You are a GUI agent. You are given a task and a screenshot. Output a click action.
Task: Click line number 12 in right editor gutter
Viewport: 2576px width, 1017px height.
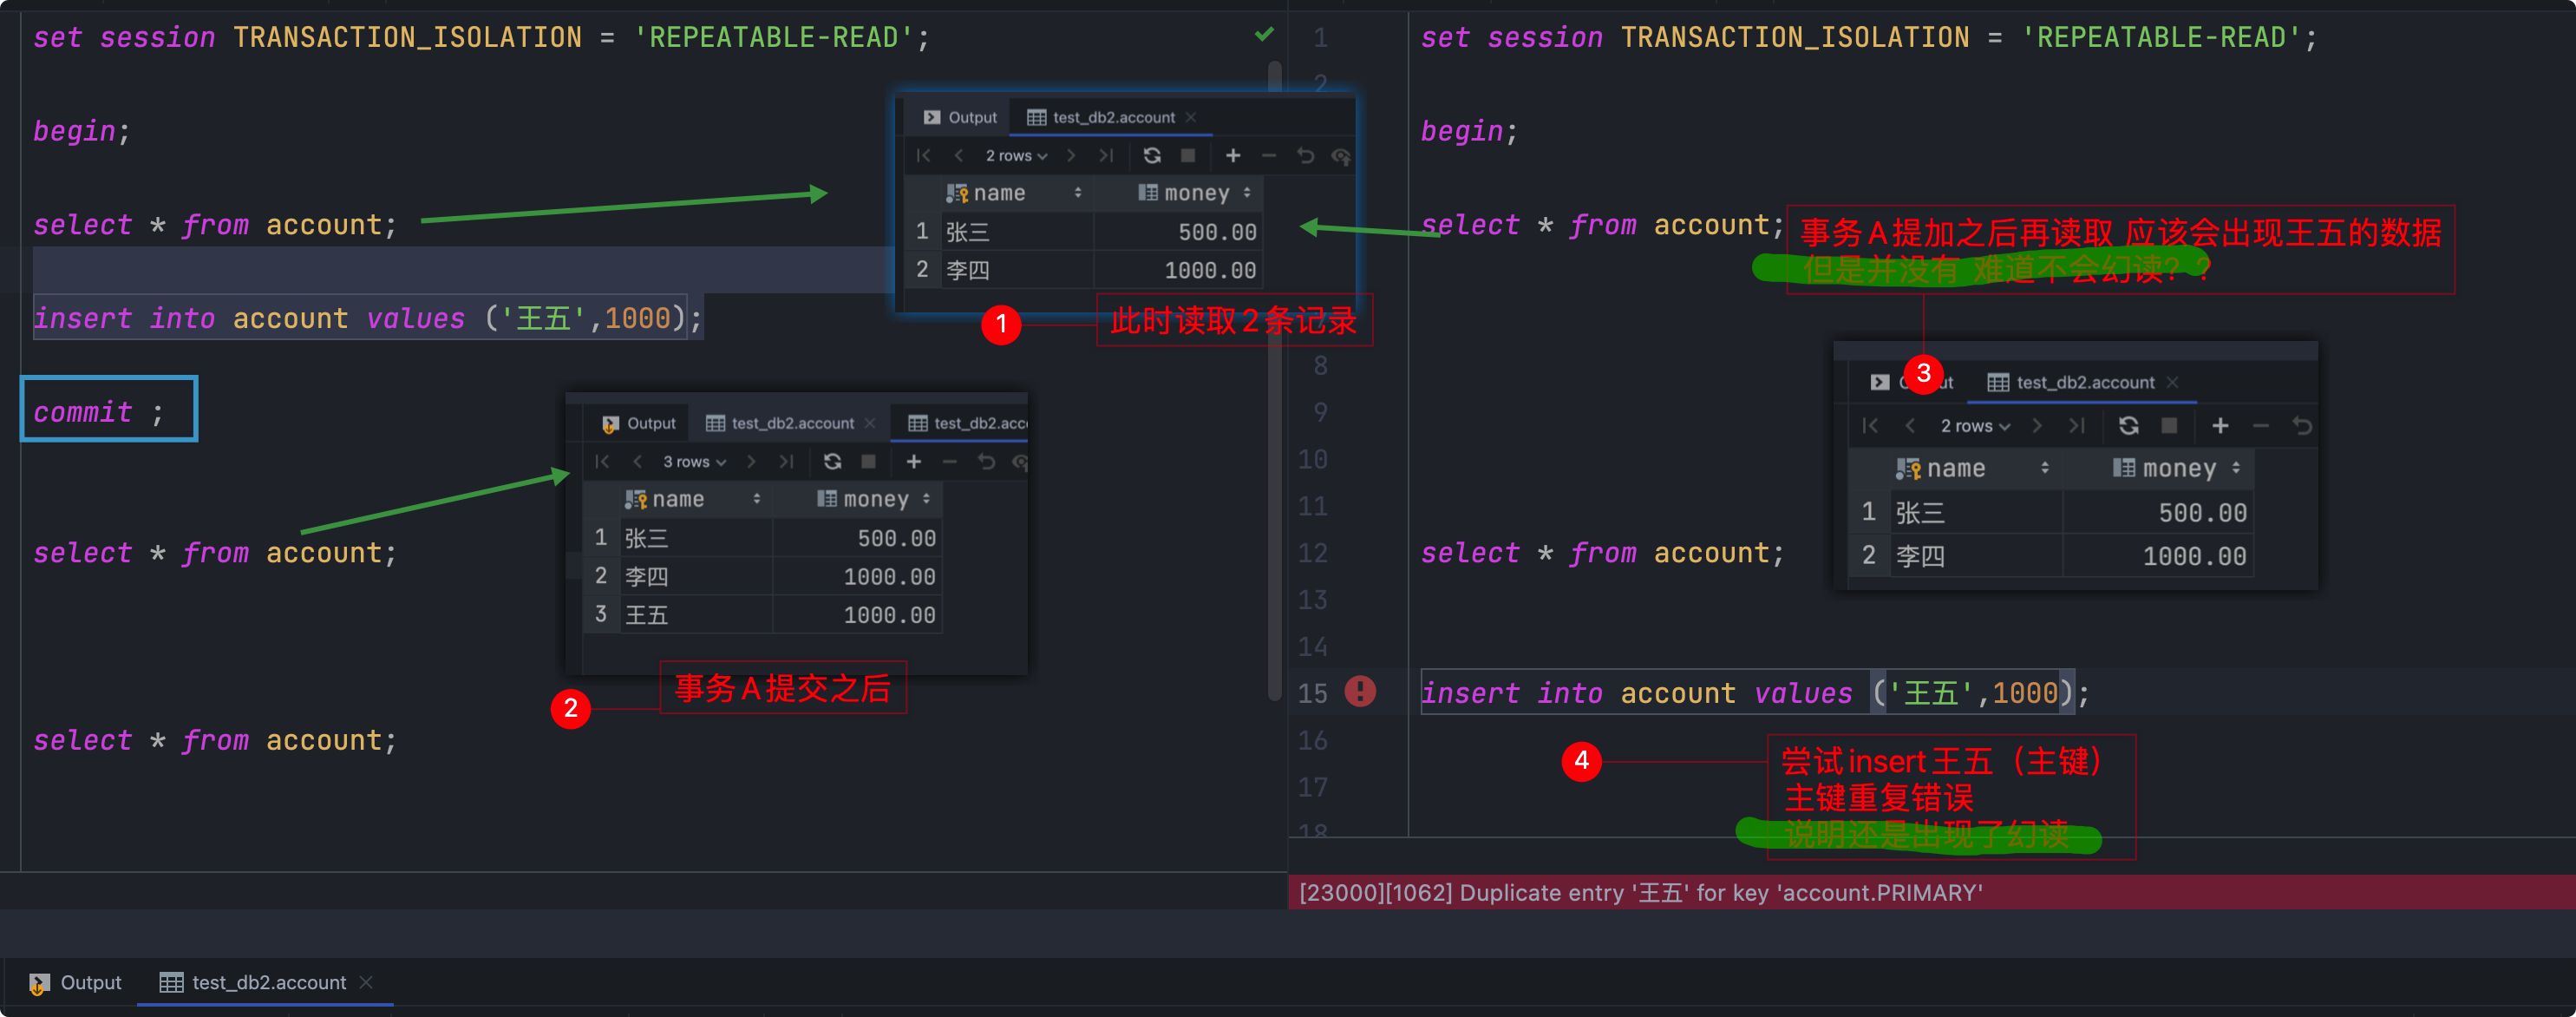(1312, 553)
